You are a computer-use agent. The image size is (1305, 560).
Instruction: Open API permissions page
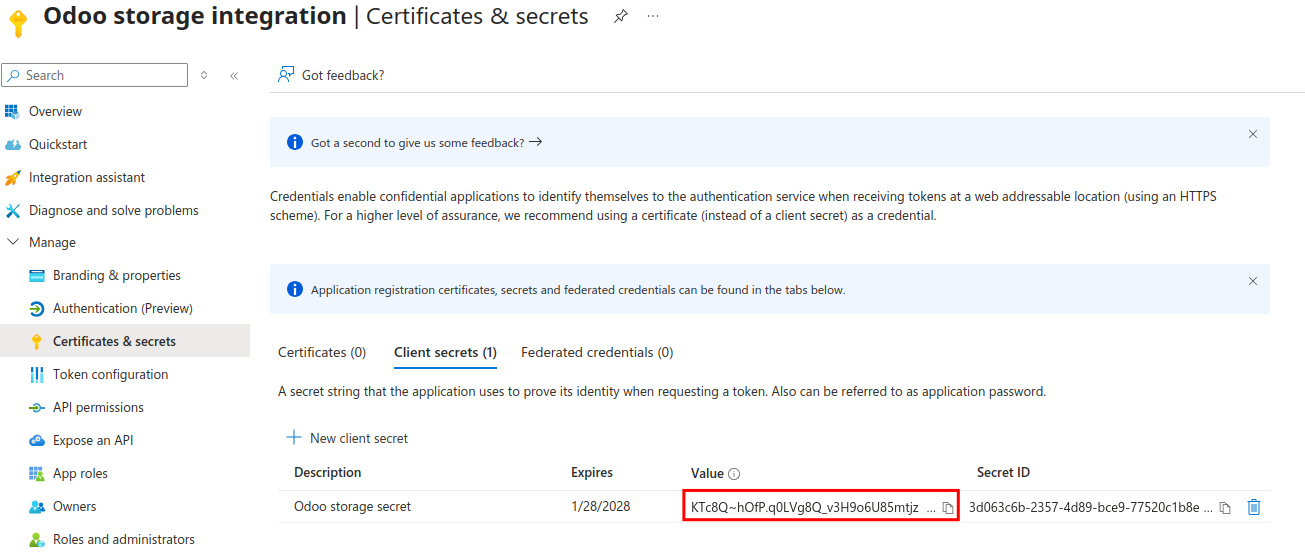[x=98, y=407]
